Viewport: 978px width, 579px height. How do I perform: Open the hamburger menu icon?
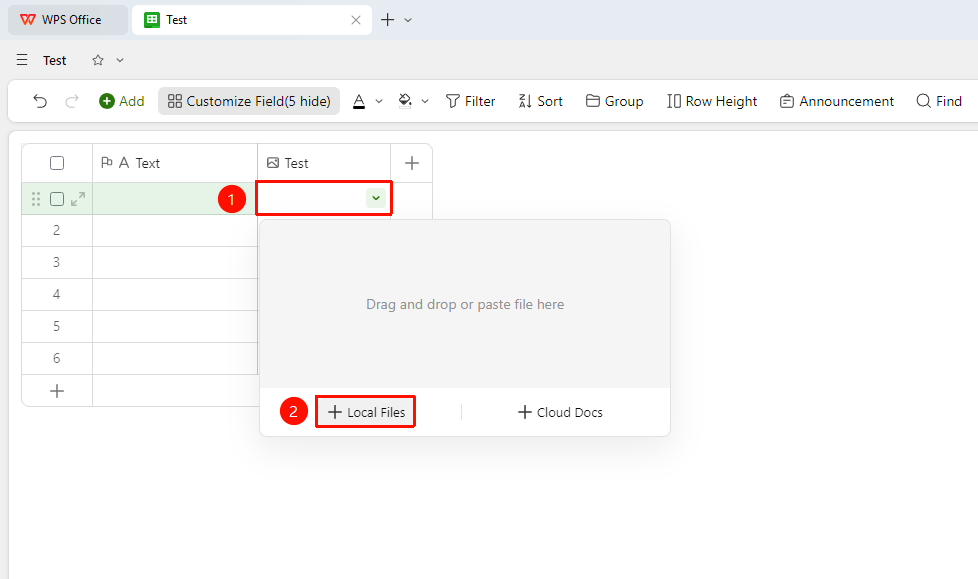point(22,60)
